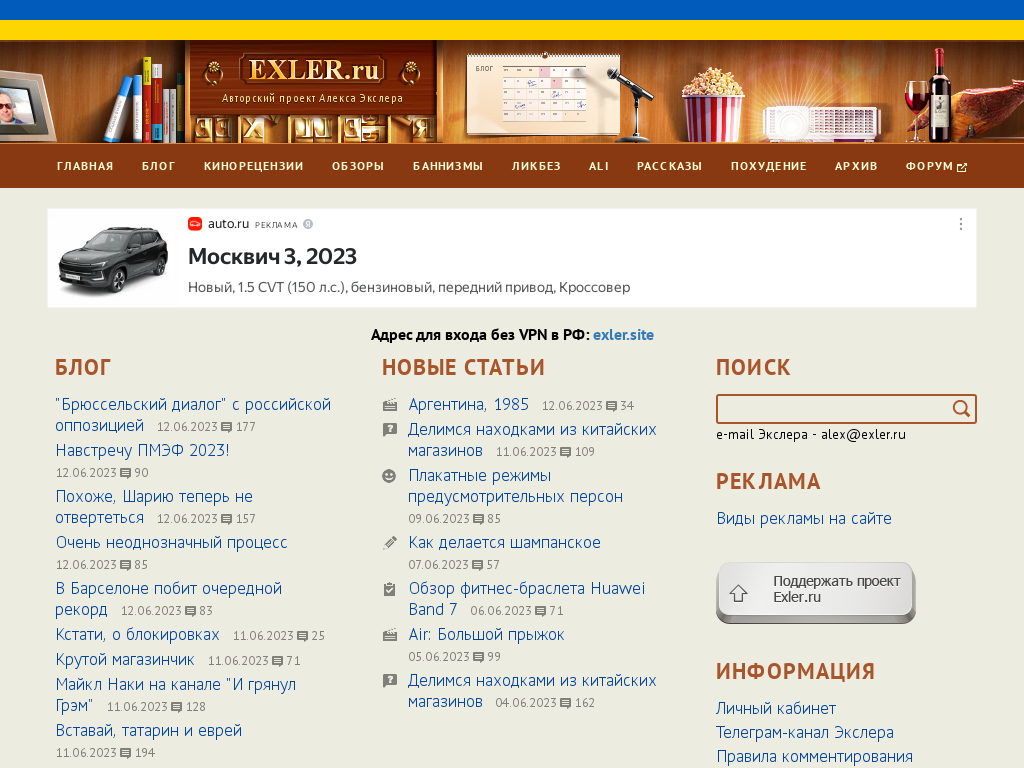Screen dimensions: 1024x768
Task: Open БЛОГ in the navigation bar
Action: [x=159, y=166]
